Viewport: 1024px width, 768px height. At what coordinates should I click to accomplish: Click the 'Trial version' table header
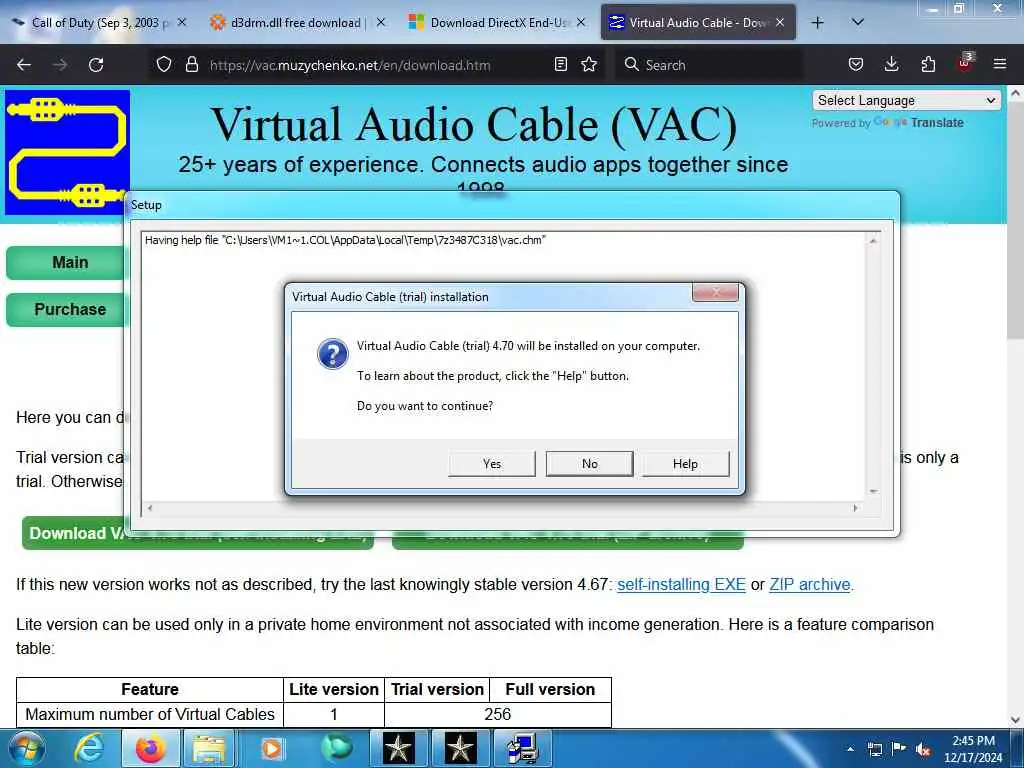coord(437,690)
